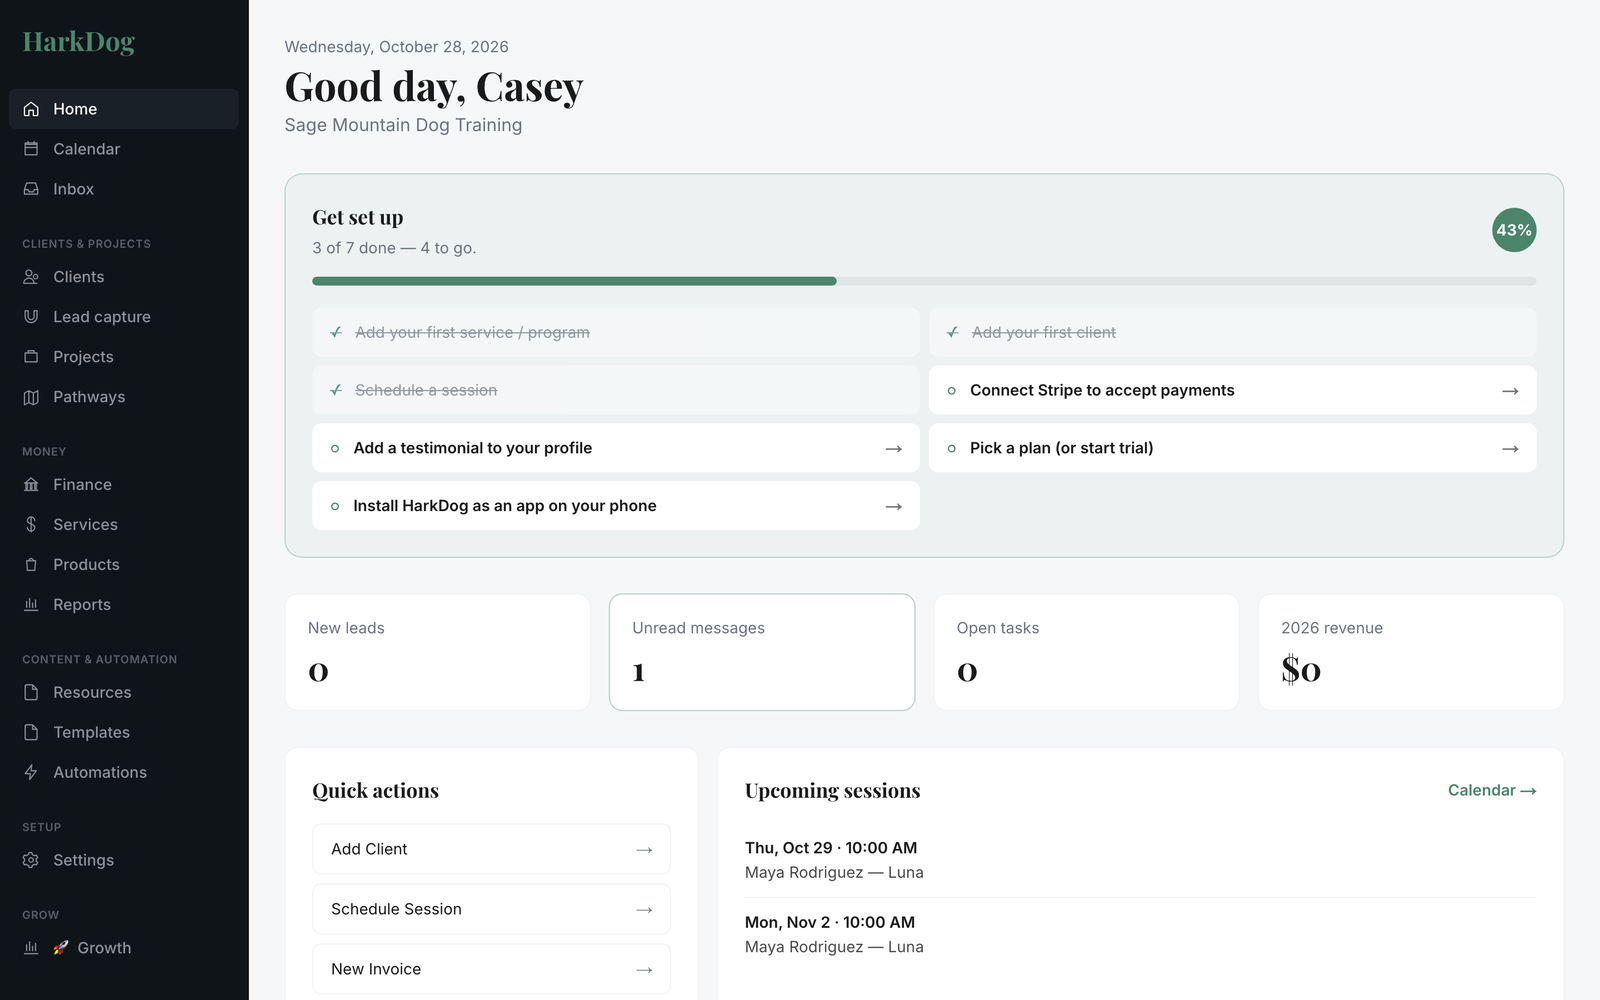Click the arrow on Install HarkDog app row
This screenshot has height=1000, width=1600.
coord(894,507)
